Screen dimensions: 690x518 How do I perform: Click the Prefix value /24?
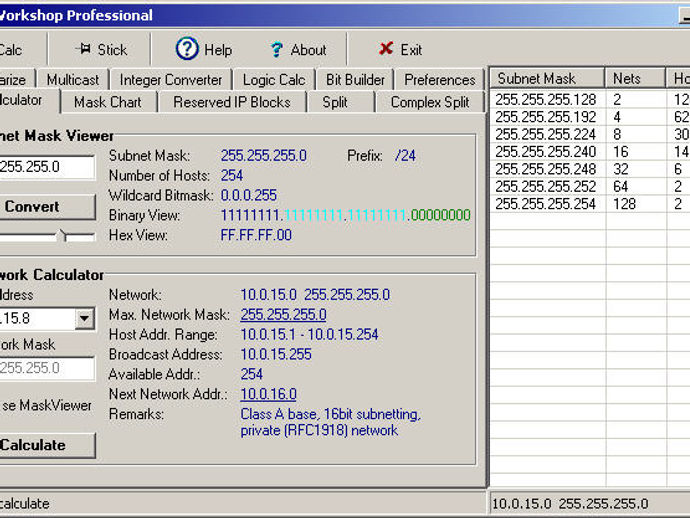pos(405,155)
